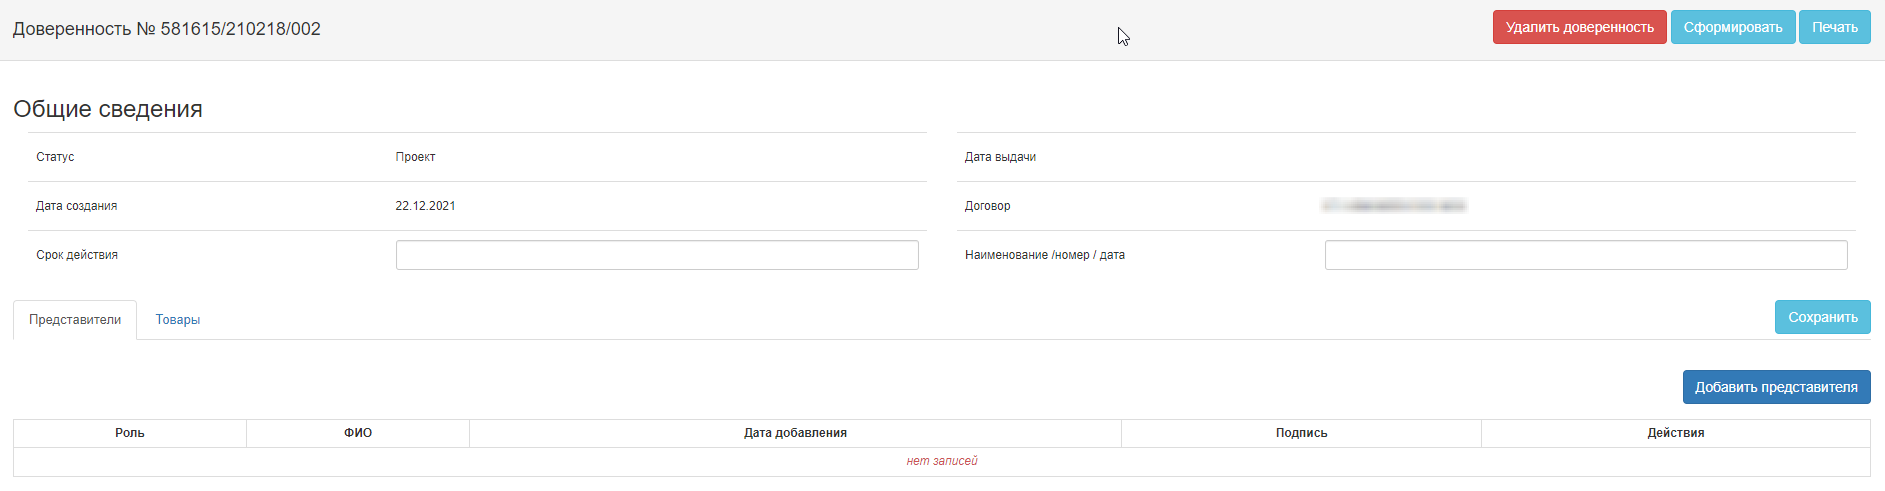Click the нет записей empty table row
Viewport: 1885px width, 491px height.
941,461
